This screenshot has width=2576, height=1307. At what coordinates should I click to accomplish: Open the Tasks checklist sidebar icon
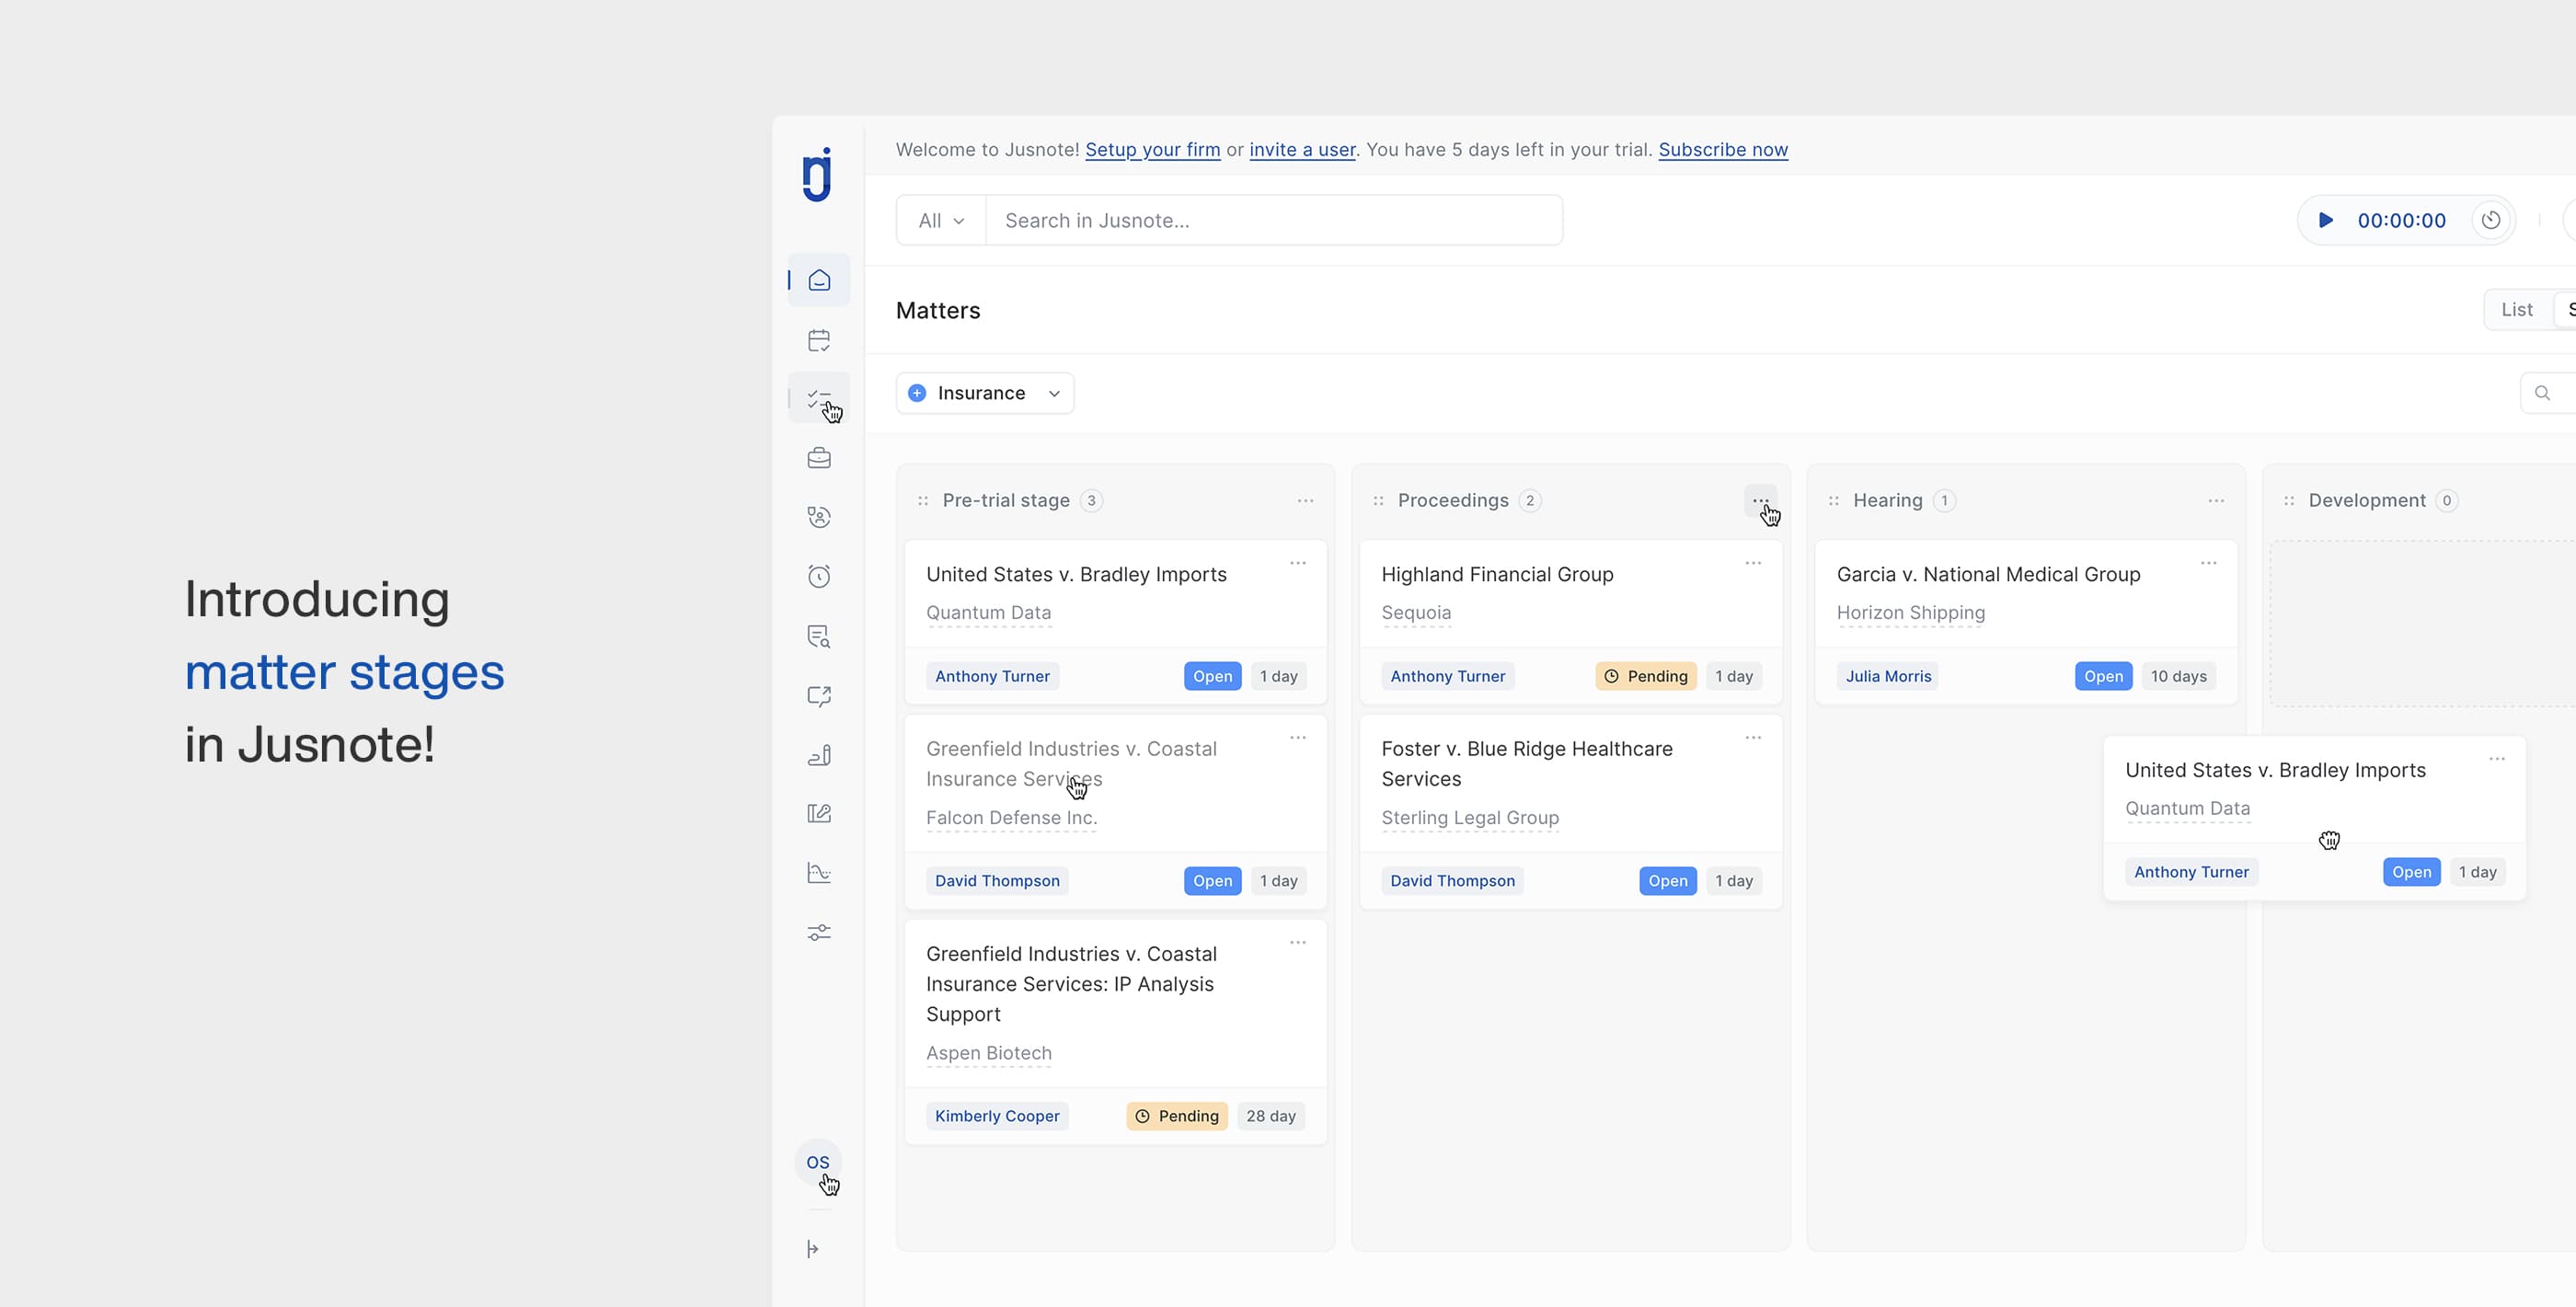point(819,399)
